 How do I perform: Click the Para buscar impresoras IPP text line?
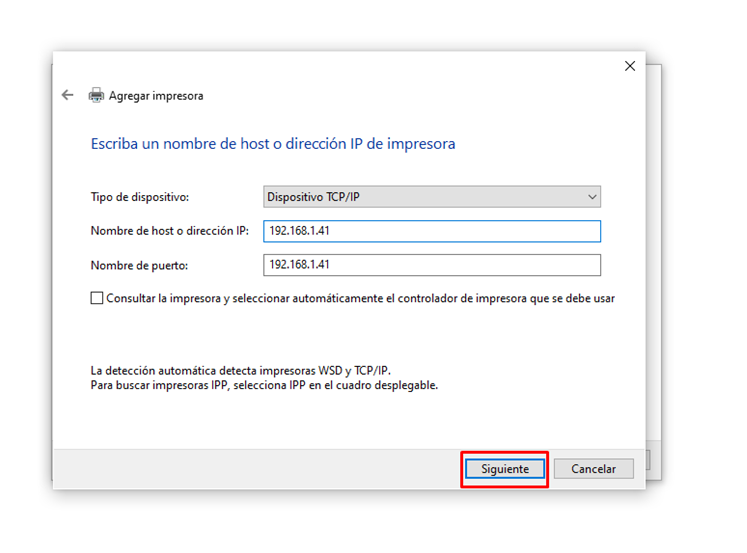(264, 384)
